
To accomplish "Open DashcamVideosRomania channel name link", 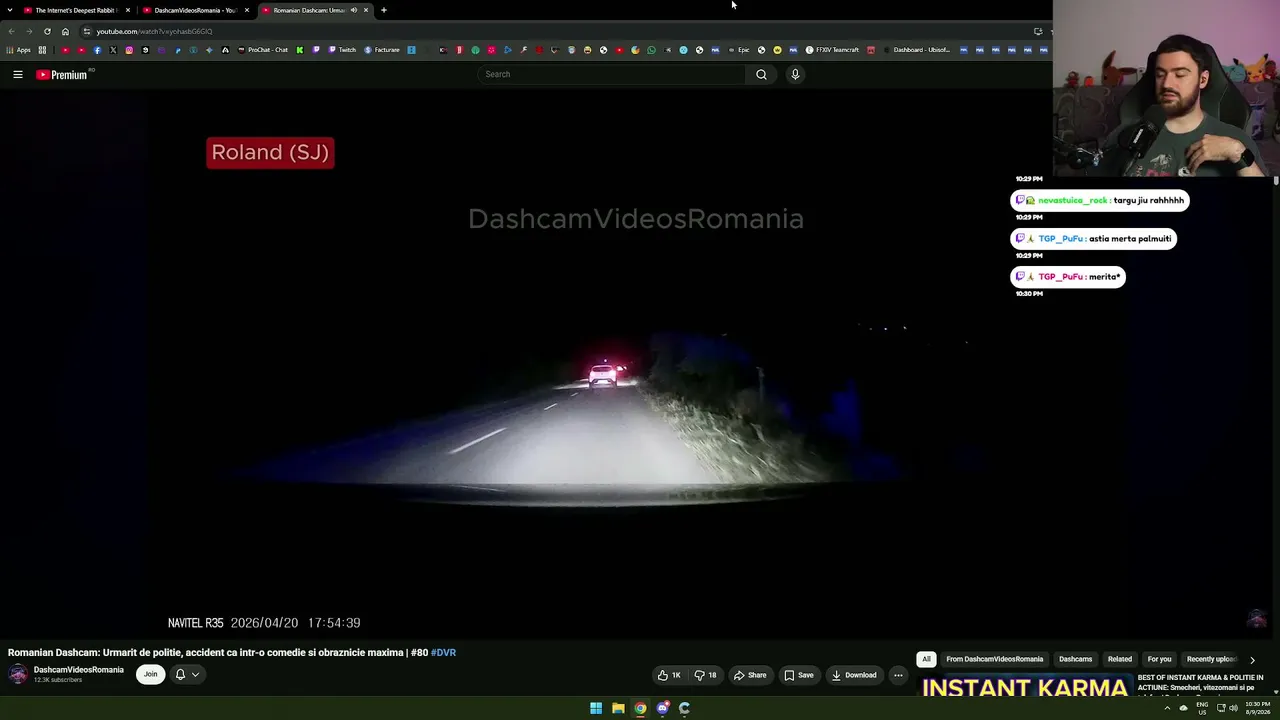I will pos(79,670).
